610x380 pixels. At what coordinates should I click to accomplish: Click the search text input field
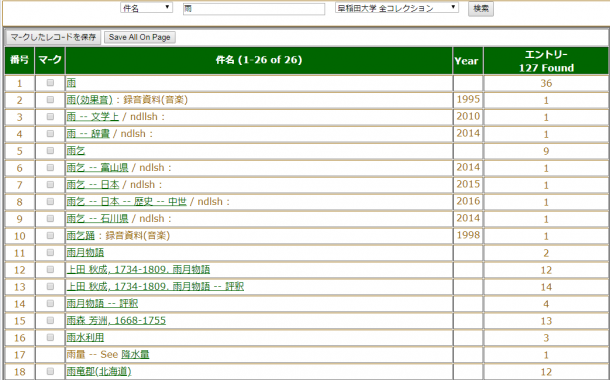tap(254, 9)
